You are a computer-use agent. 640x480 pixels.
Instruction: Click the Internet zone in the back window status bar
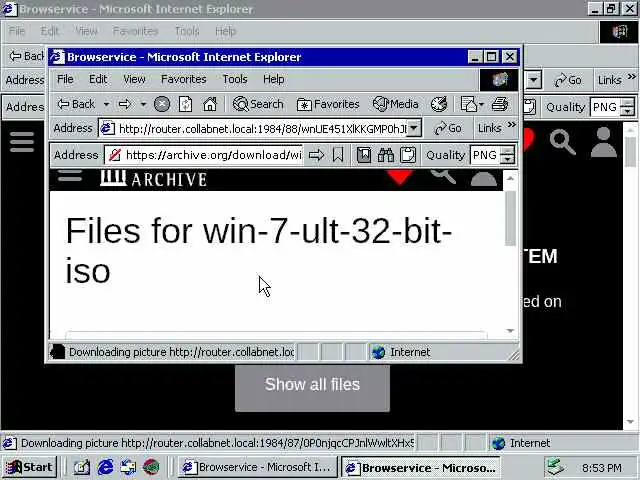pos(522,443)
